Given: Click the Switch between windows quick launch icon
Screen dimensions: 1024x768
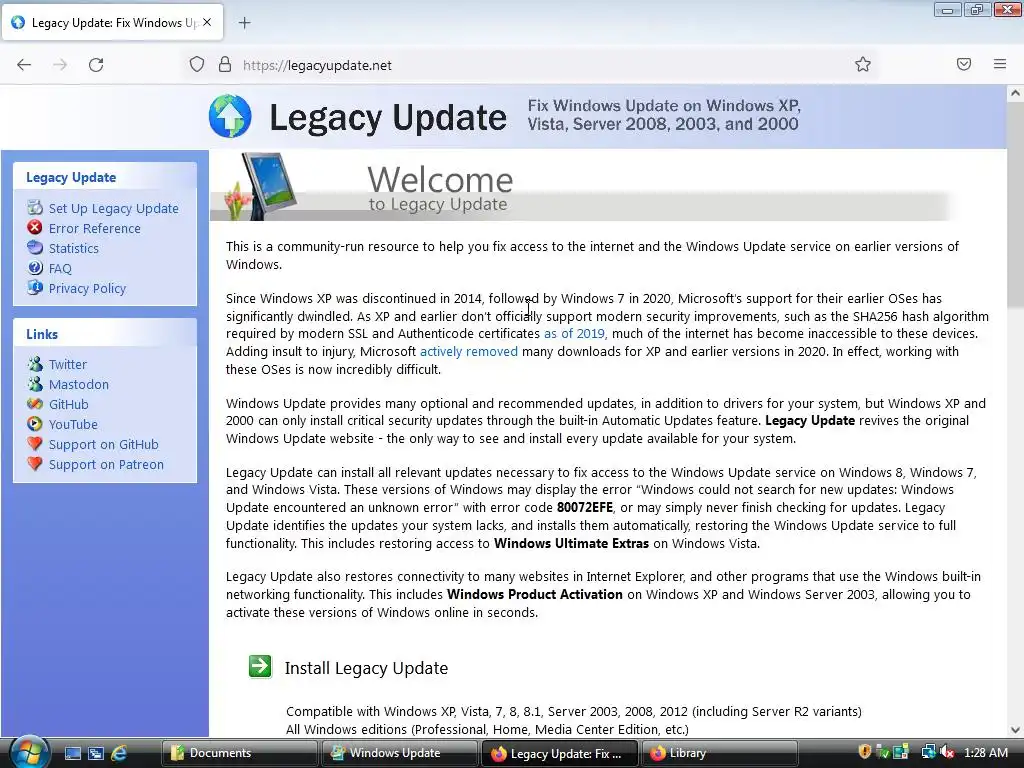Looking at the screenshot, I should pos(96,753).
